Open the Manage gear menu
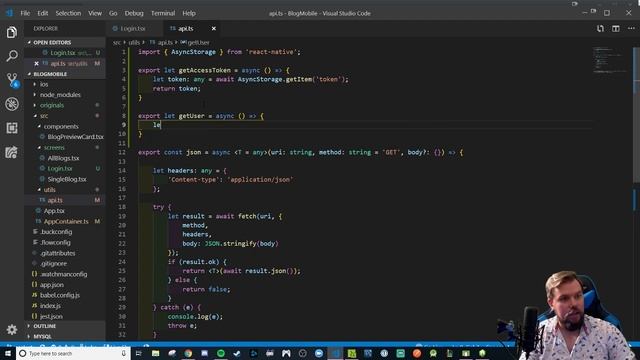 (12, 329)
